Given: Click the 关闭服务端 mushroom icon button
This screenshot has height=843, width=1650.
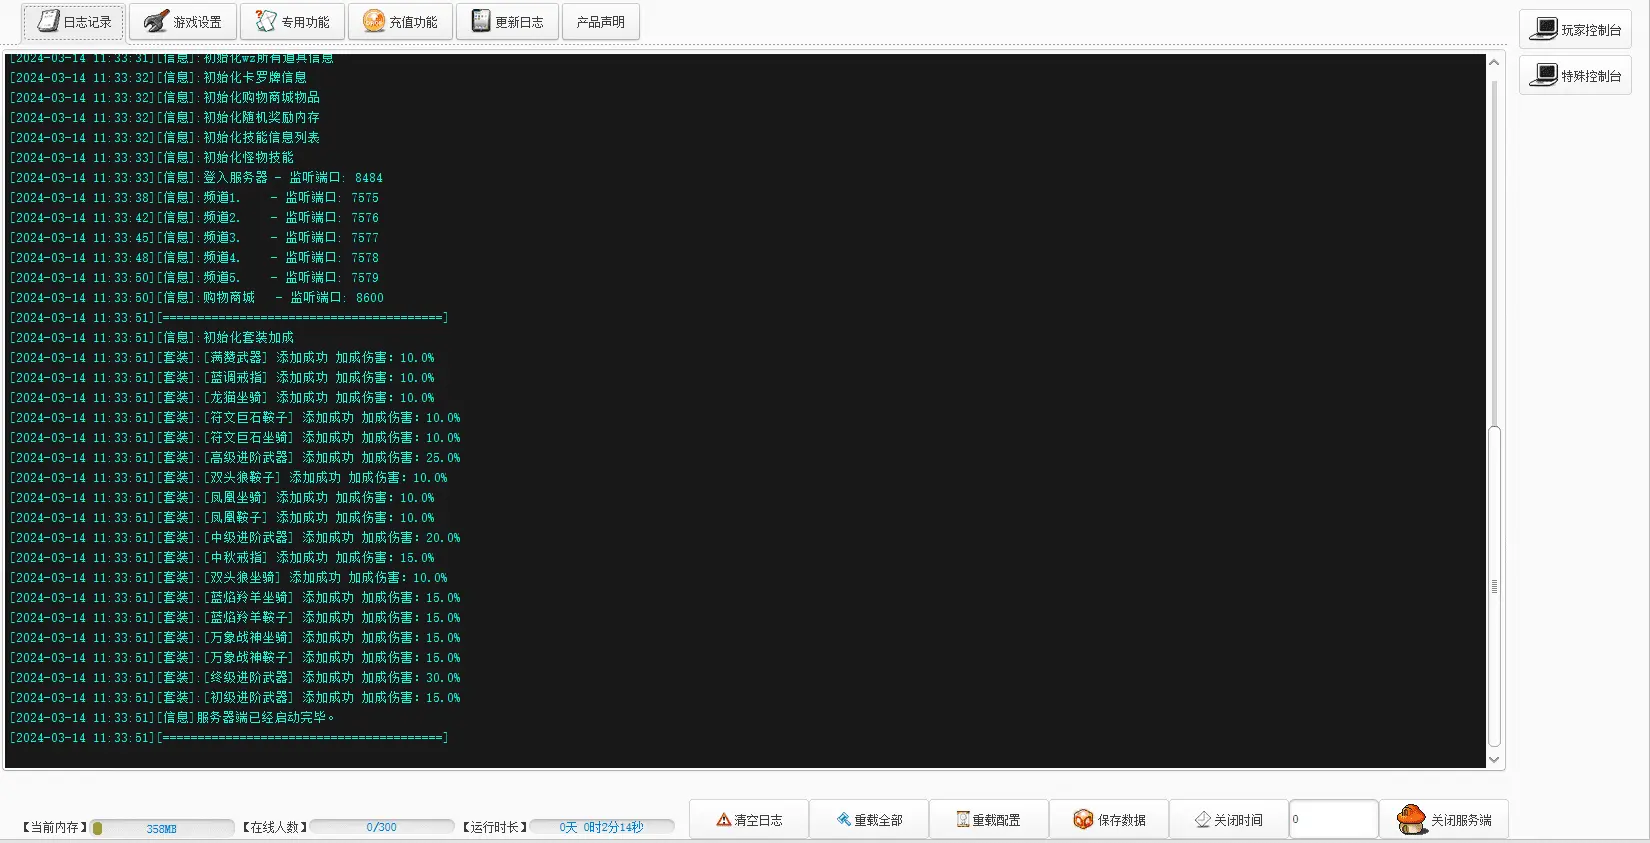Looking at the screenshot, I should click(1444, 819).
